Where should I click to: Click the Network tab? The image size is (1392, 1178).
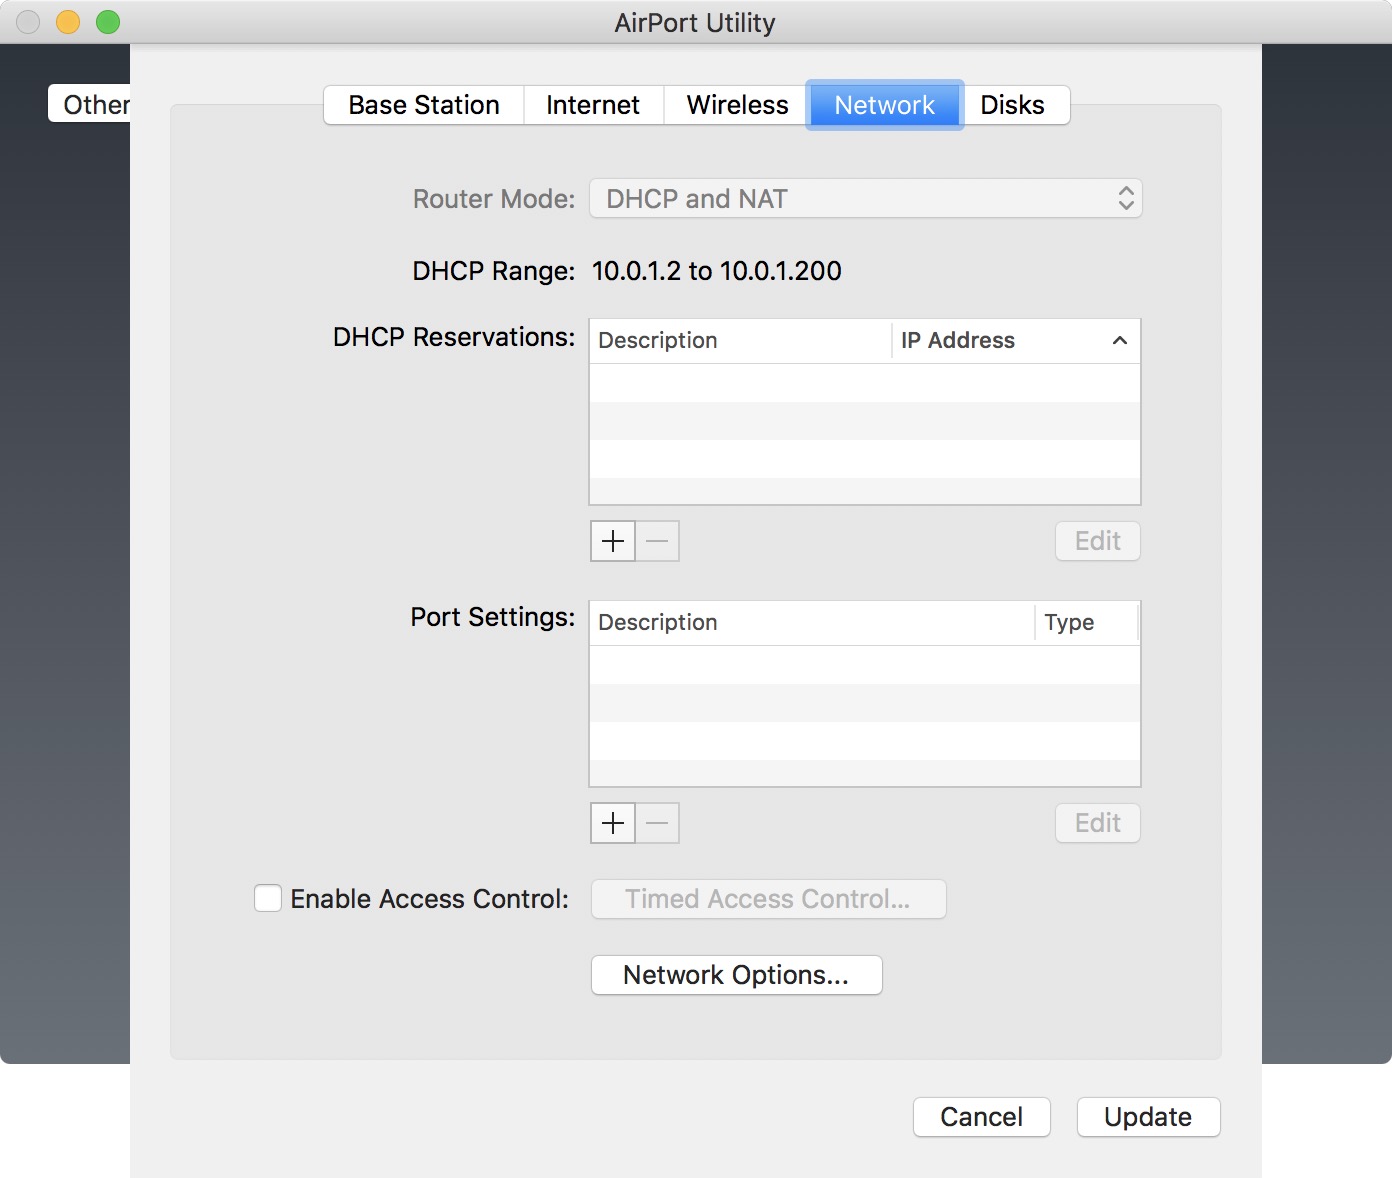click(885, 105)
